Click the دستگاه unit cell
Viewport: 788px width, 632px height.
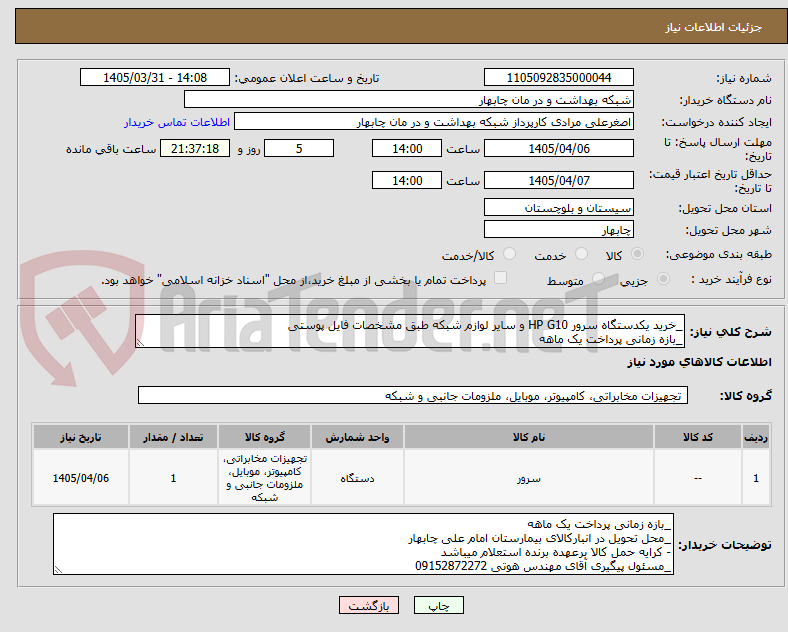click(x=357, y=478)
